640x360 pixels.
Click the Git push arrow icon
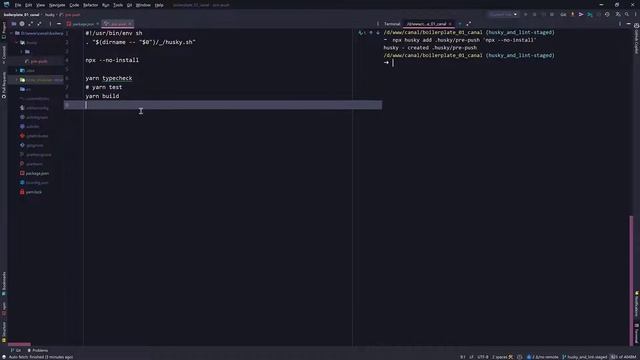pos(590,14)
